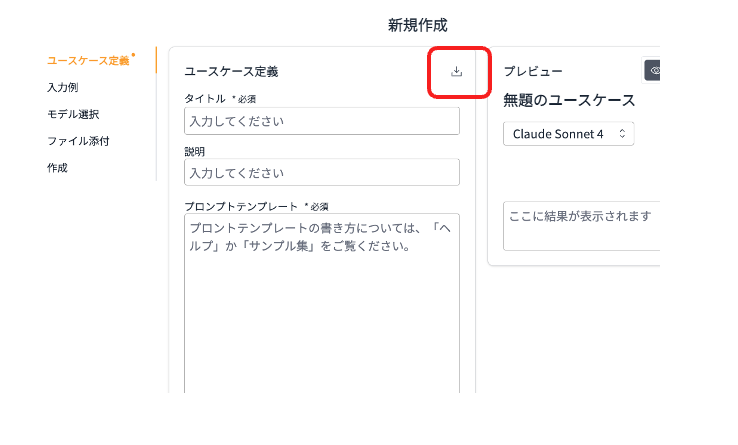The height and width of the screenshot is (445, 738).
Task: Go to the 入力例 sidebar step
Action: click(63, 88)
